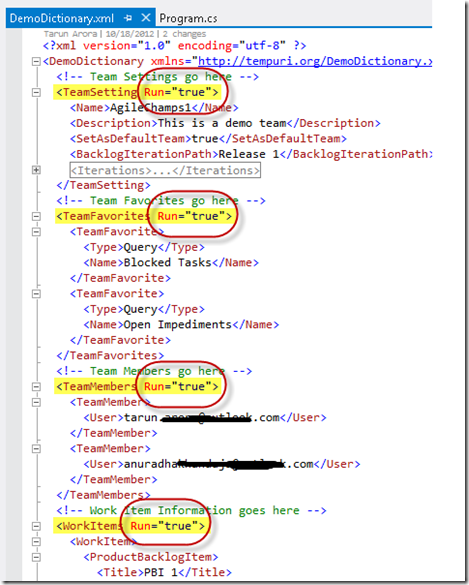The width and height of the screenshot is (469, 585).
Task: Collapse the WorkItems element
Action: (x=36, y=526)
